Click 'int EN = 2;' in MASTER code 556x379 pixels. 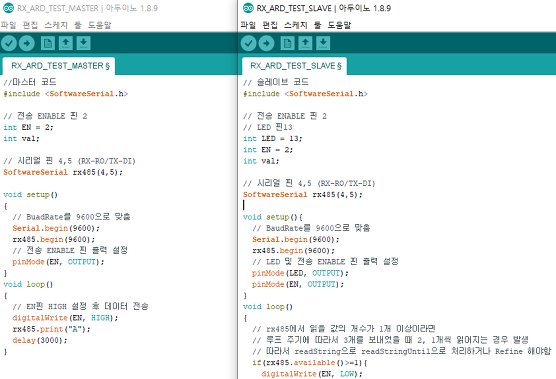28,127
